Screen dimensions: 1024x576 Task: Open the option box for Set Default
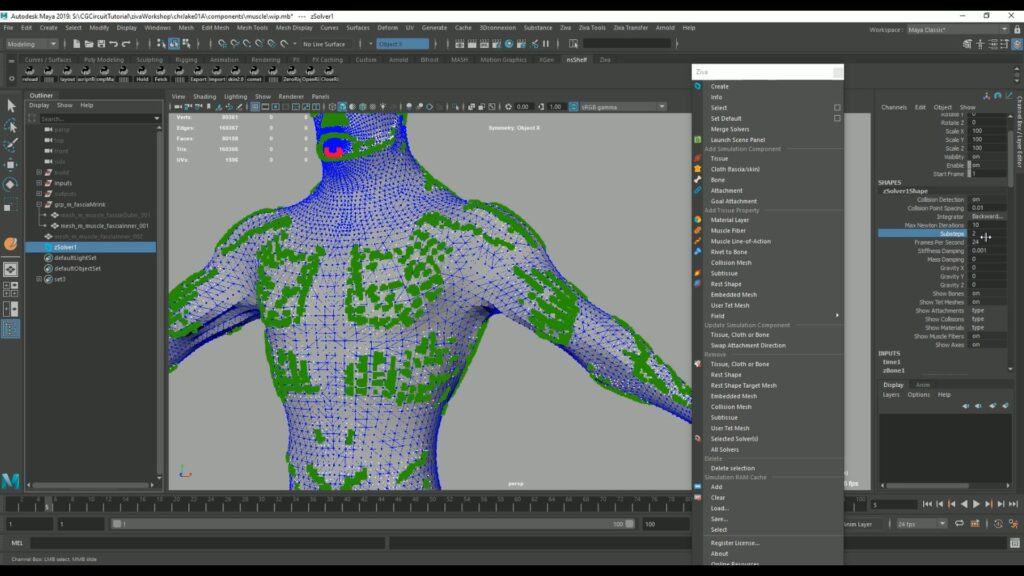click(837, 118)
